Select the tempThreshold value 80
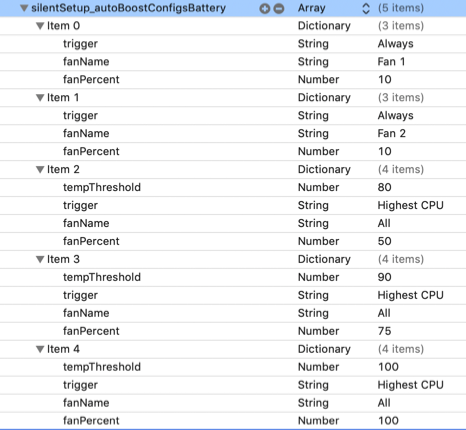This screenshot has height=430, width=466. point(384,187)
